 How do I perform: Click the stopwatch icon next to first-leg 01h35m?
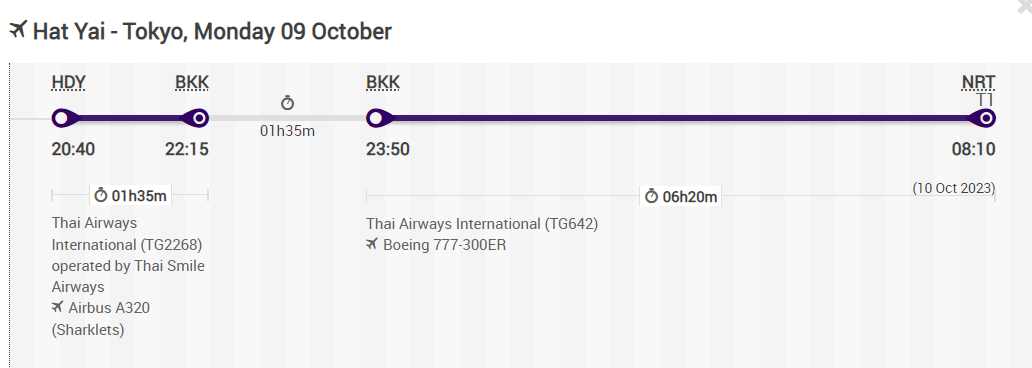(101, 195)
